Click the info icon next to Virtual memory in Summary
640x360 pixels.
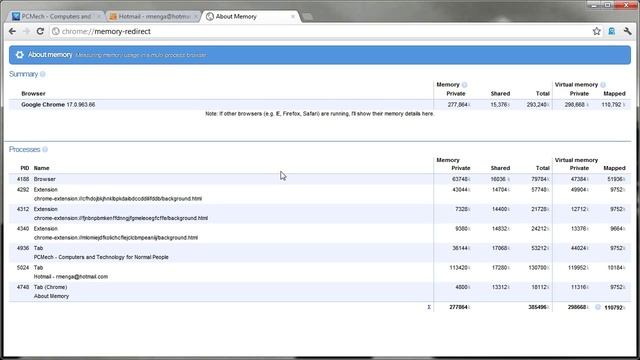click(x=603, y=85)
